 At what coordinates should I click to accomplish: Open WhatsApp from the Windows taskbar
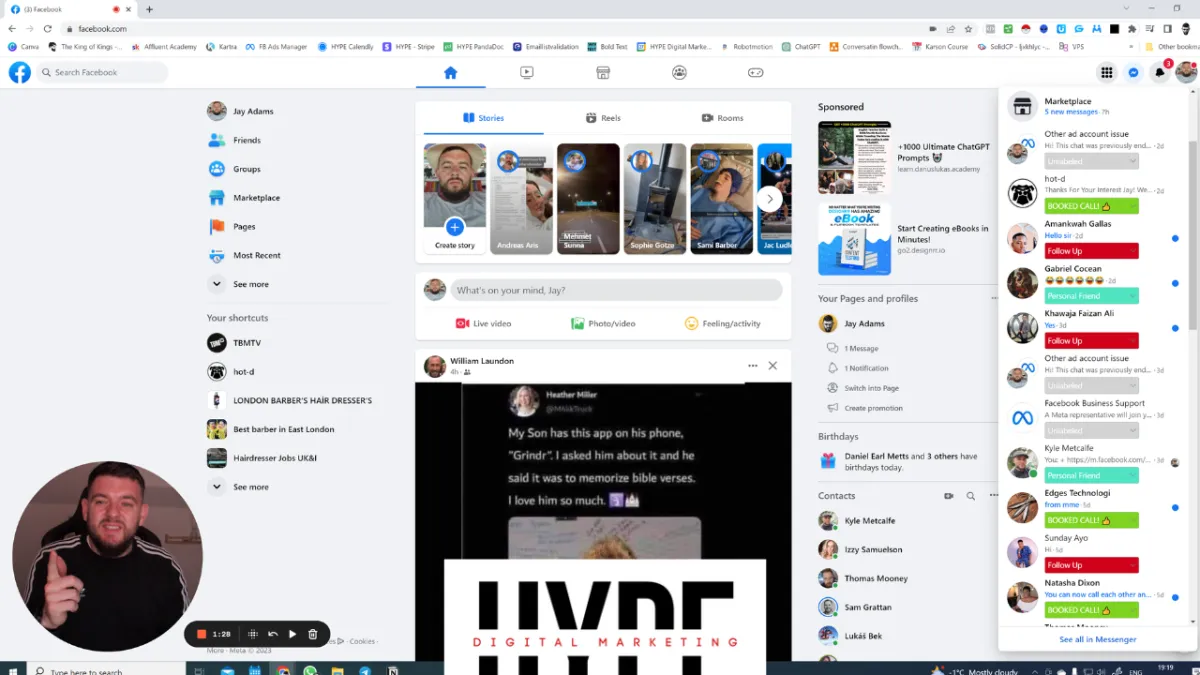[x=310, y=671]
